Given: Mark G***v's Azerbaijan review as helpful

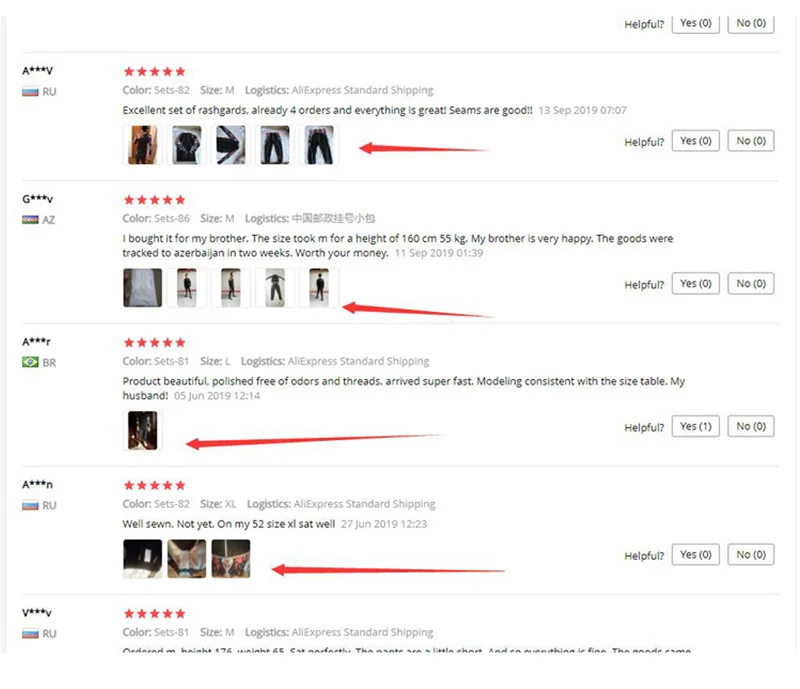Looking at the screenshot, I should pyautogui.click(x=695, y=284).
